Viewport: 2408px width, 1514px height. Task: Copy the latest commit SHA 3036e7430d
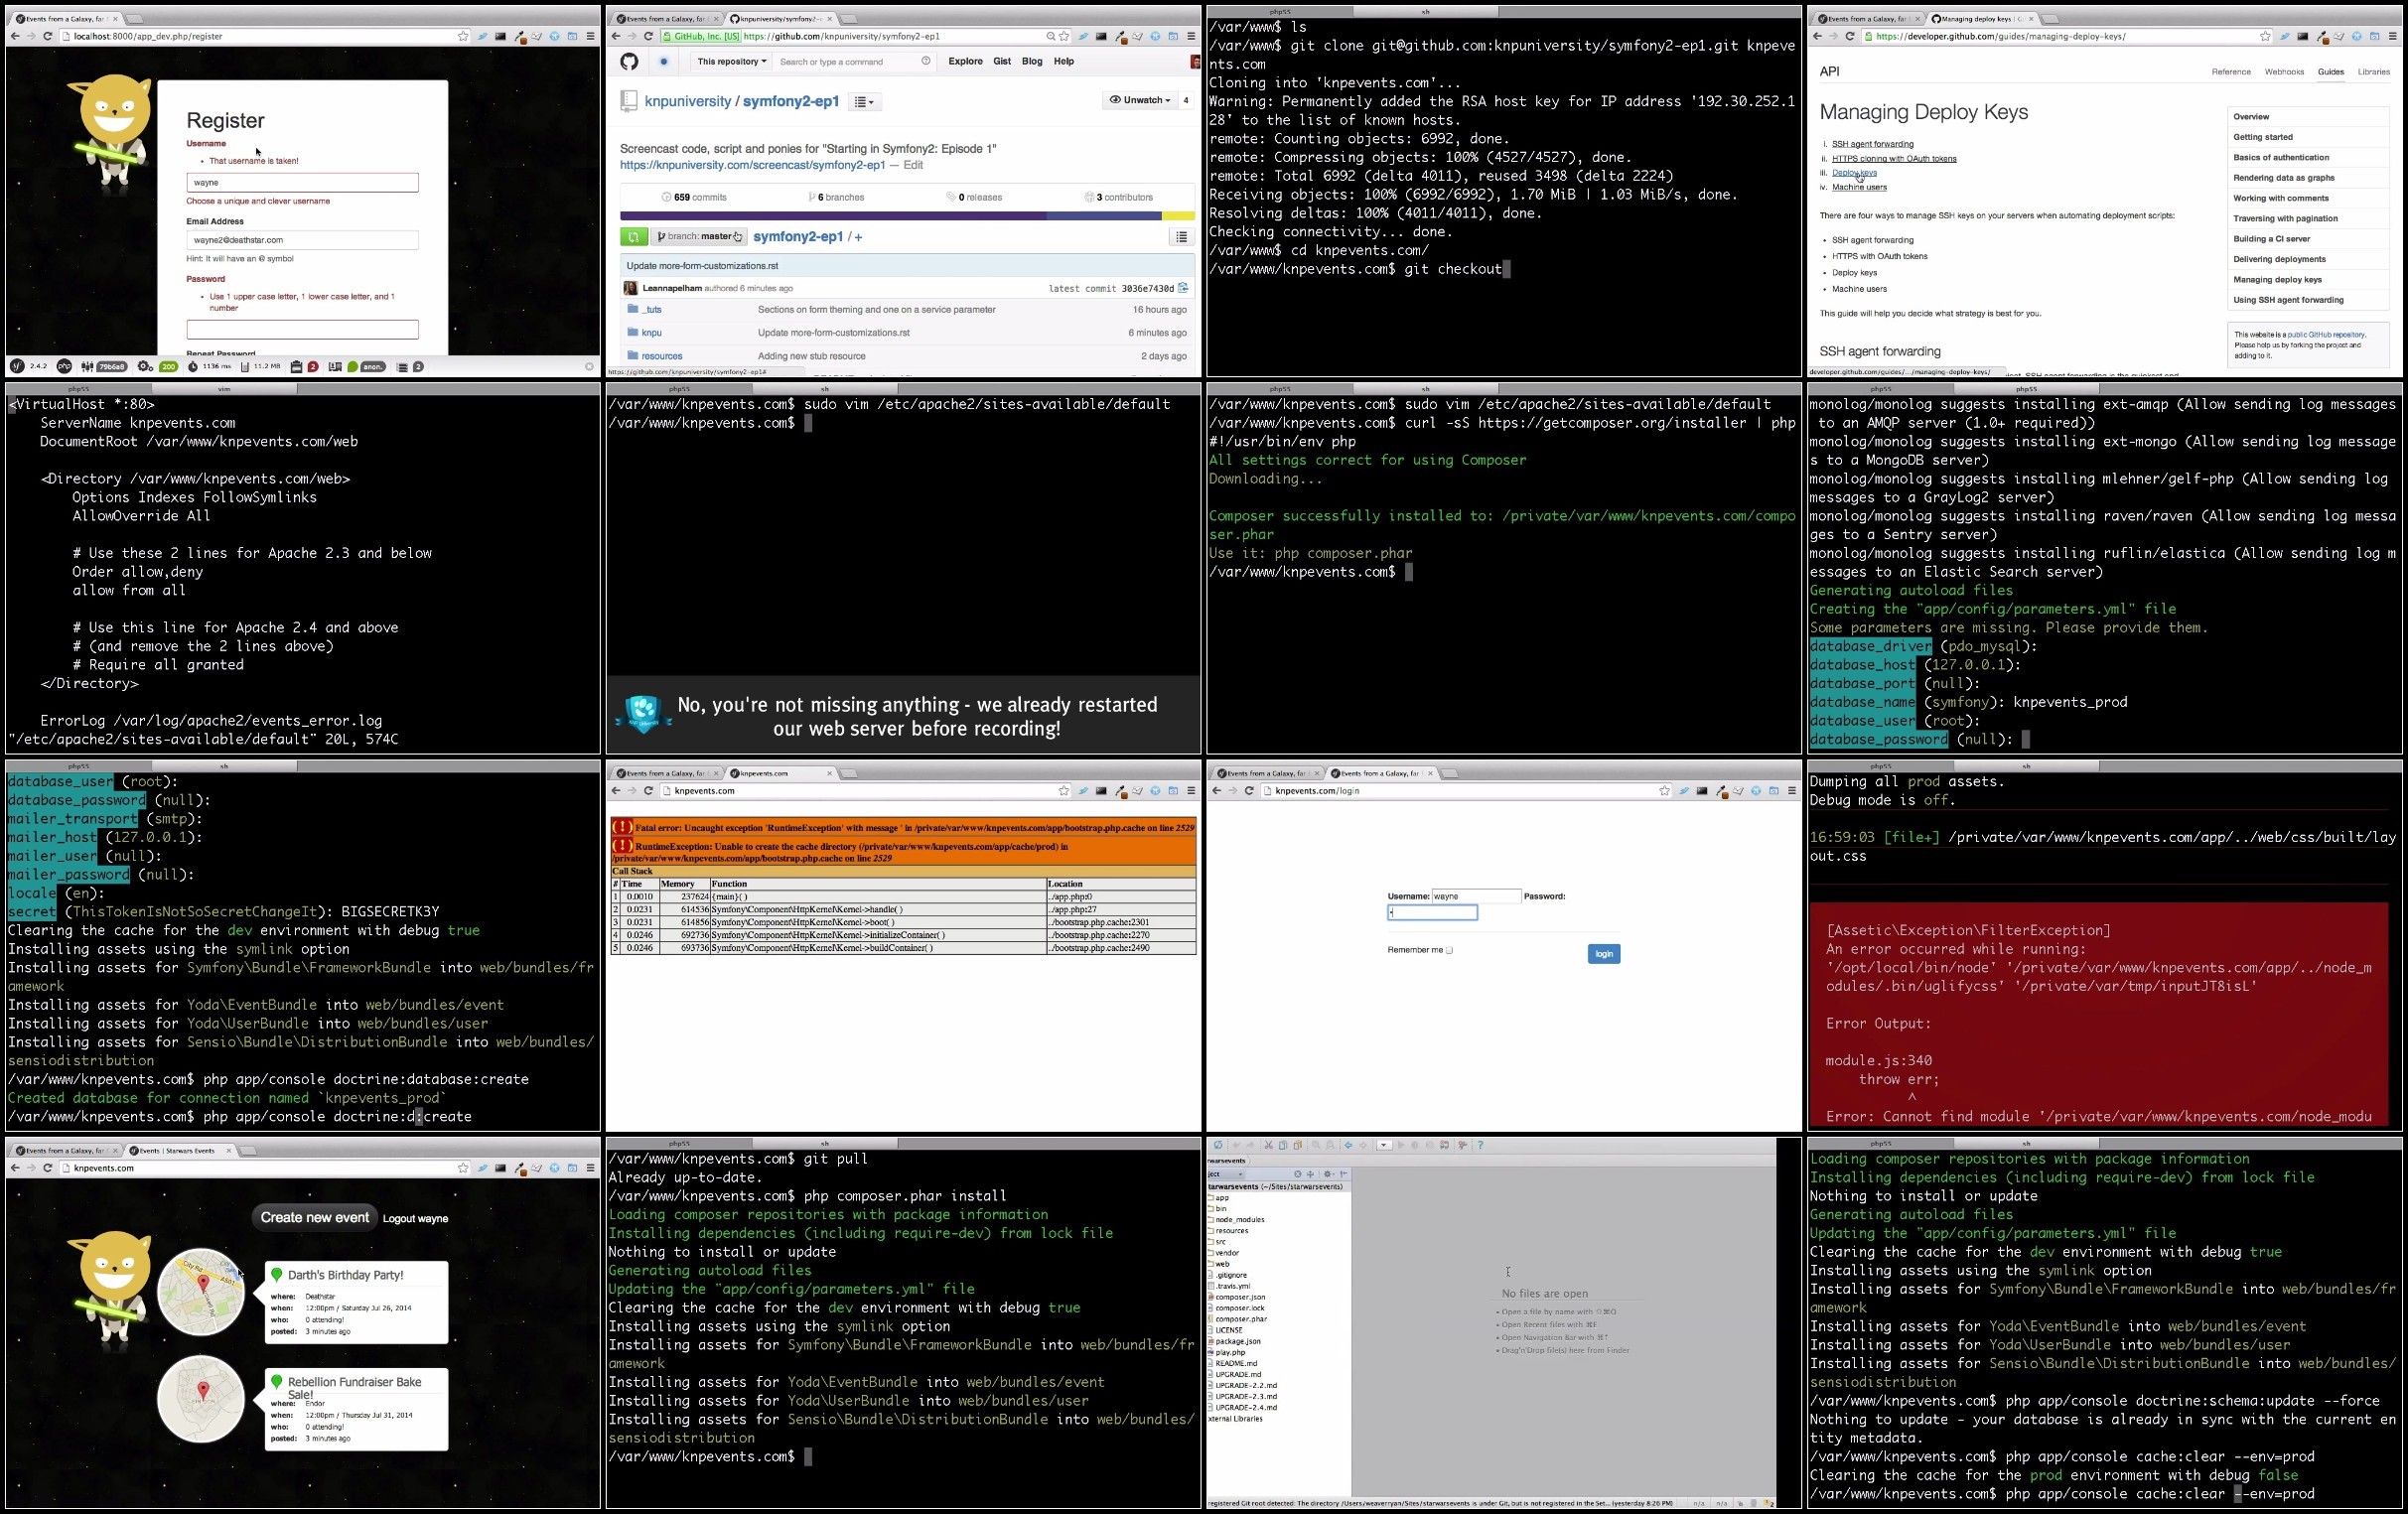click(x=1183, y=288)
